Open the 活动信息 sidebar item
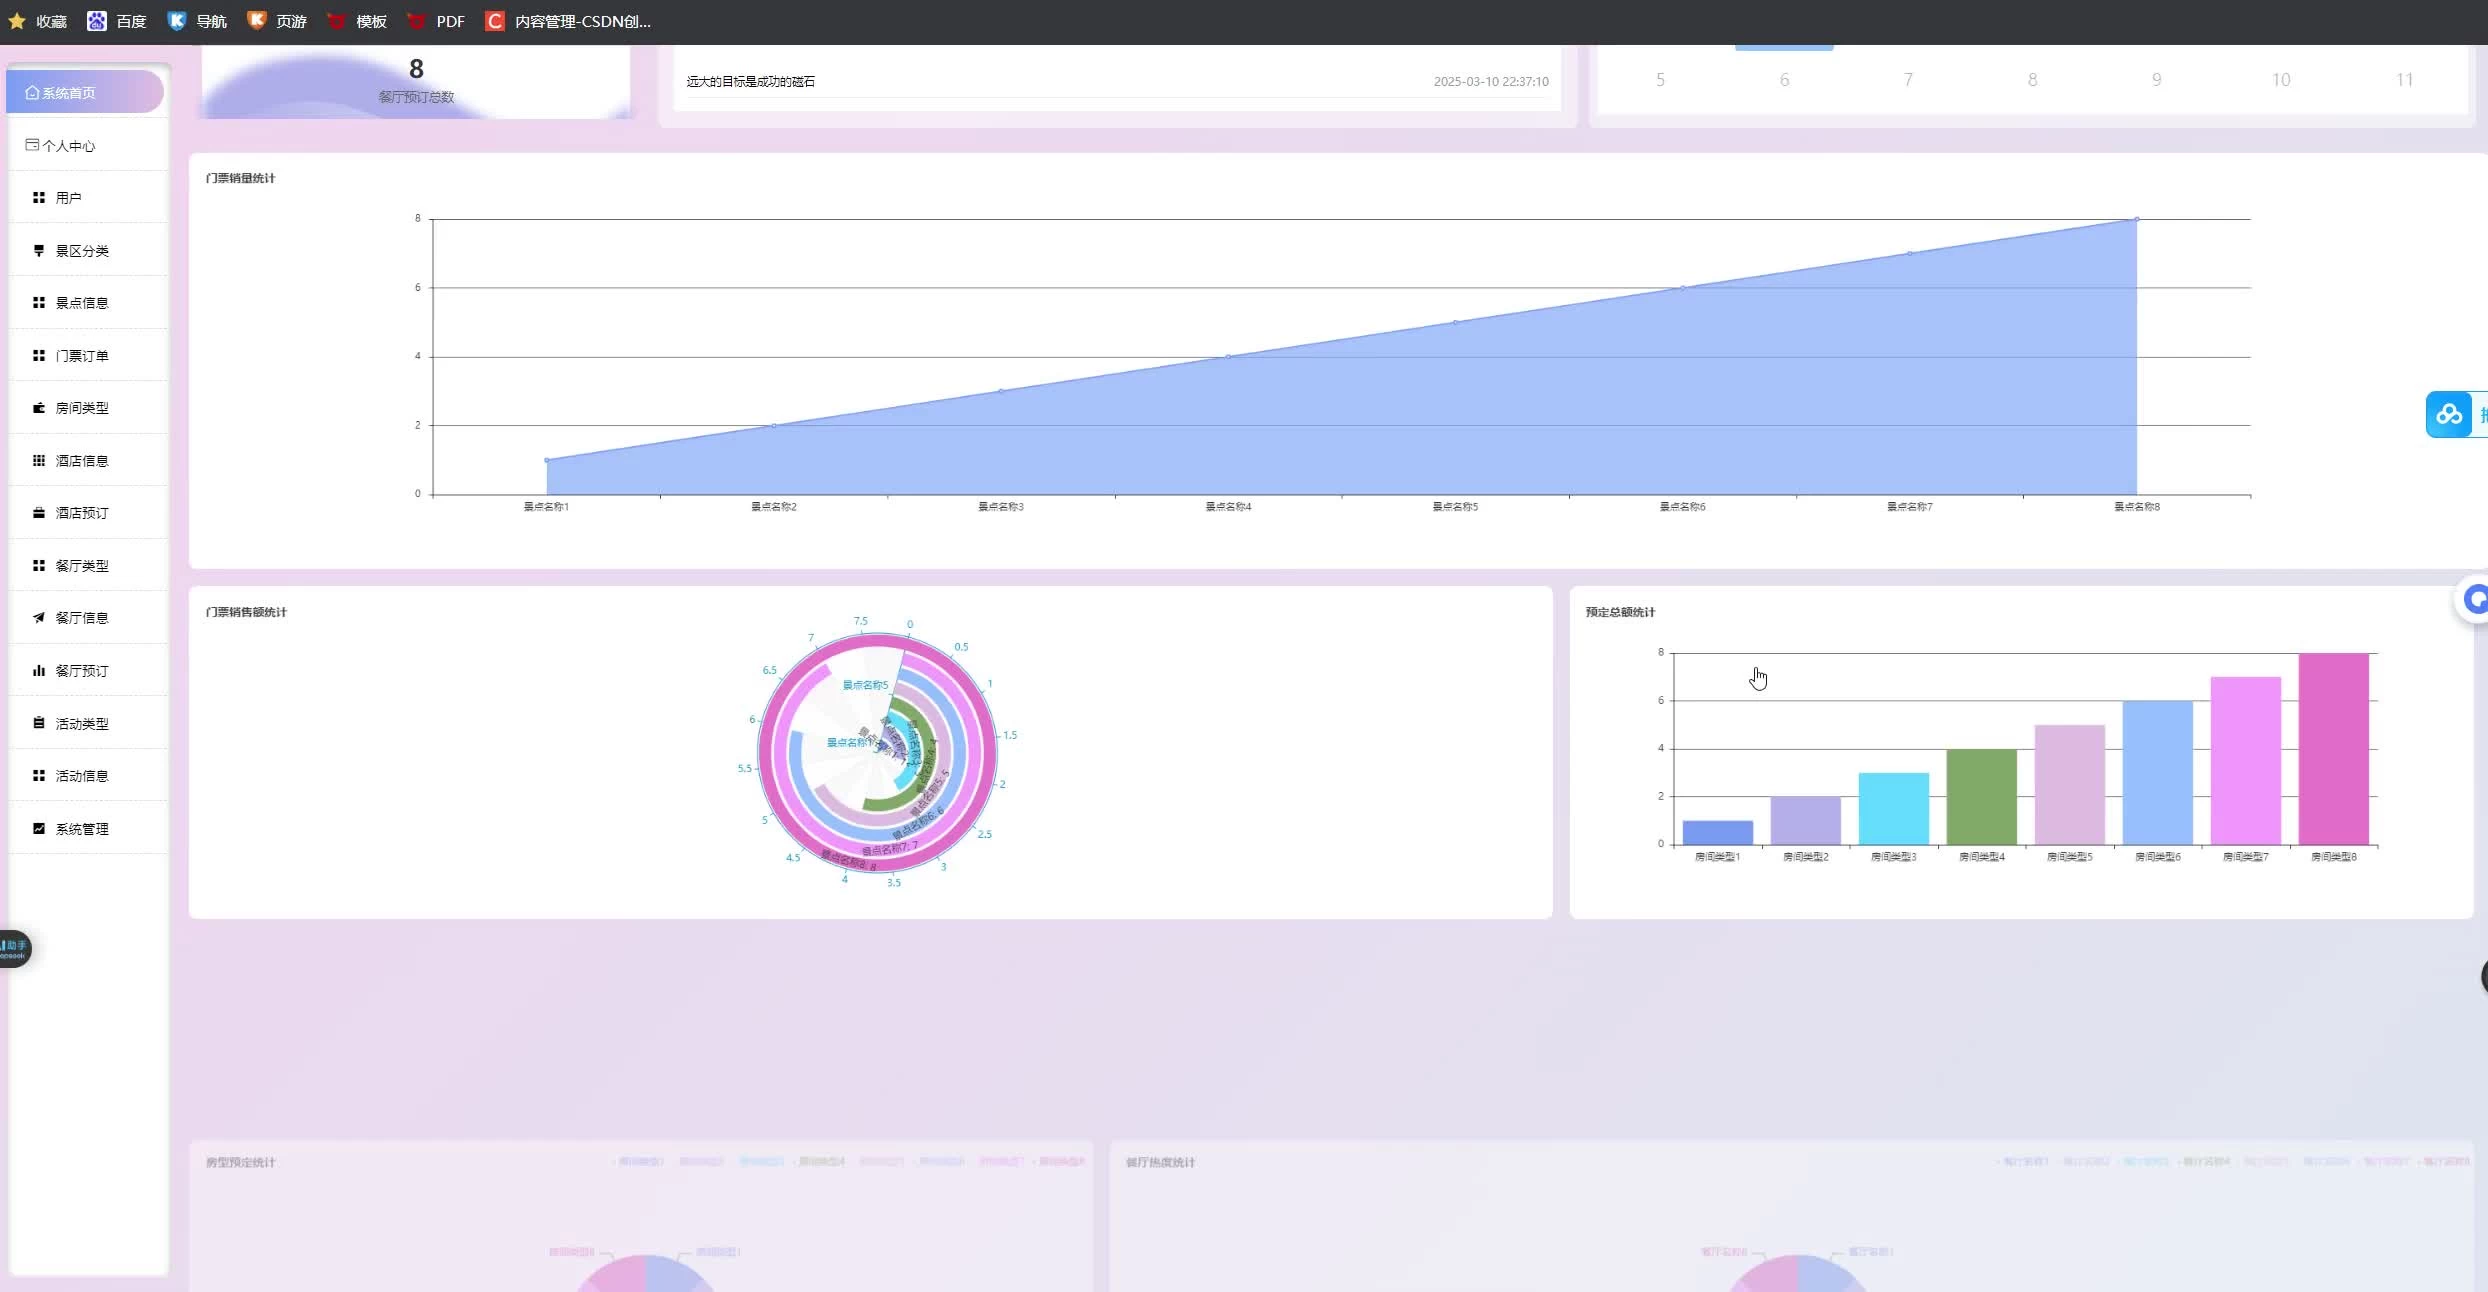The height and width of the screenshot is (1292, 2488). coord(82,776)
